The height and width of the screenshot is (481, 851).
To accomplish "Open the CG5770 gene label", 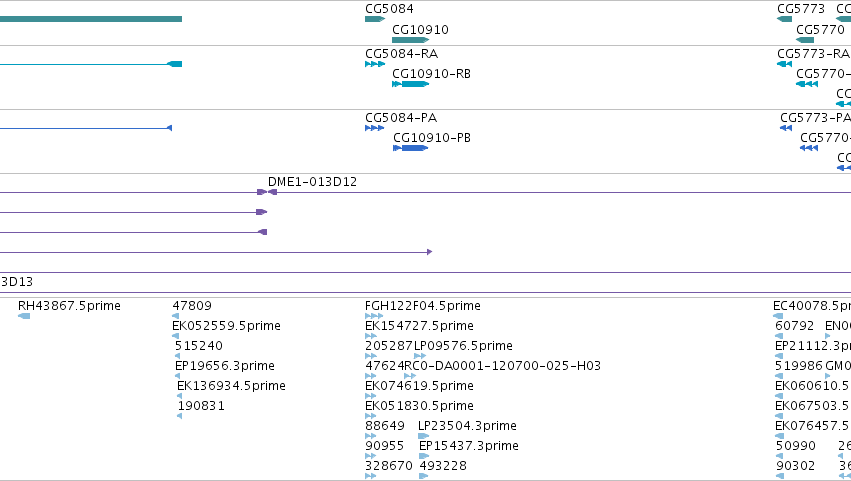I will 820,30.
